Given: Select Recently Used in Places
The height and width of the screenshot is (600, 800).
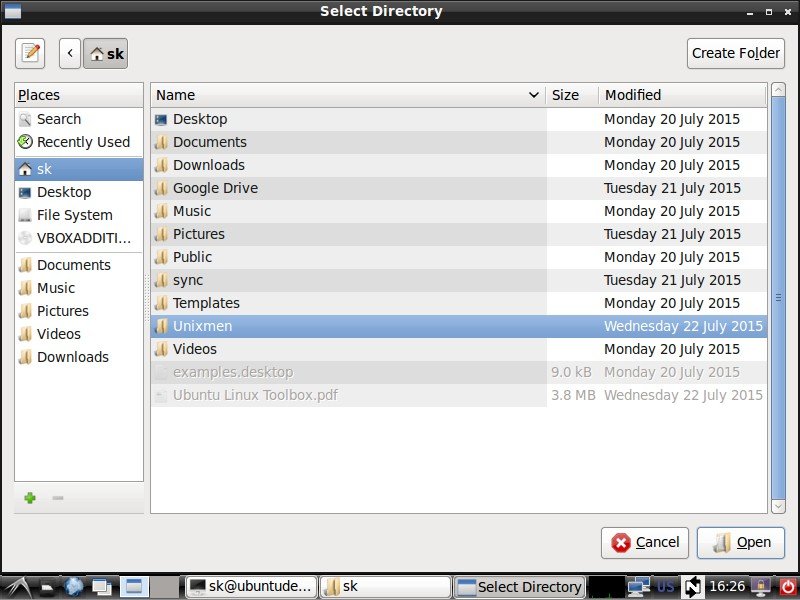Looking at the screenshot, I should coord(79,142).
